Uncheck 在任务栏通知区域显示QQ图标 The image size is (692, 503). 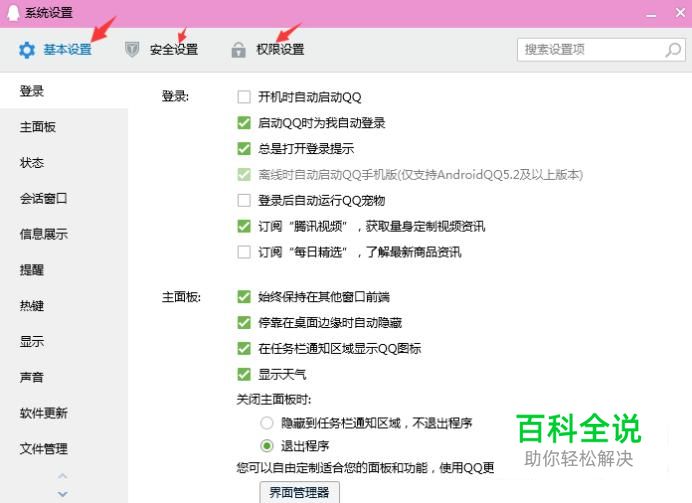tap(244, 349)
